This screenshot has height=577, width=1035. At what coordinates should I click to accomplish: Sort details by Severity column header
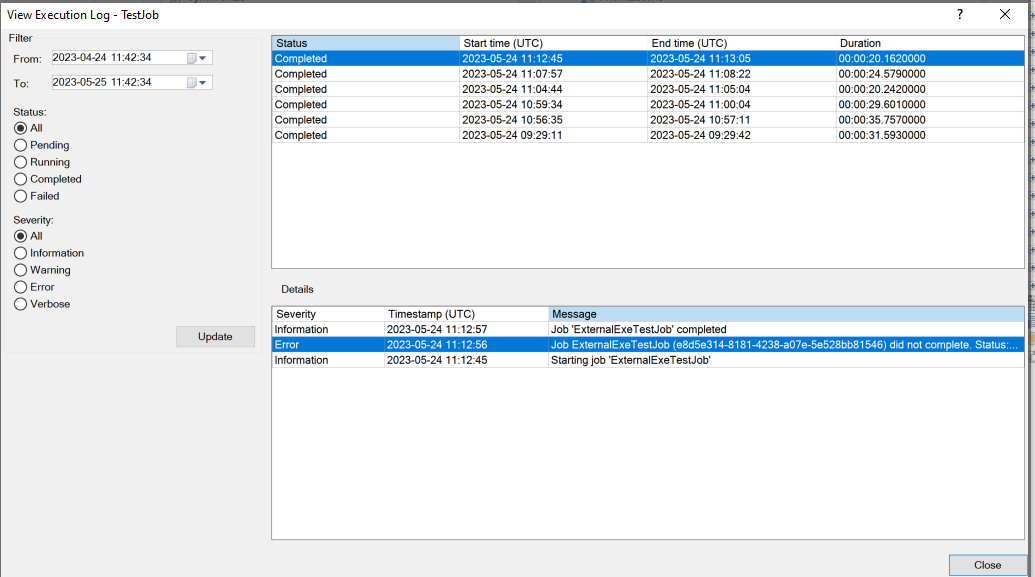click(x=328, y=314)
